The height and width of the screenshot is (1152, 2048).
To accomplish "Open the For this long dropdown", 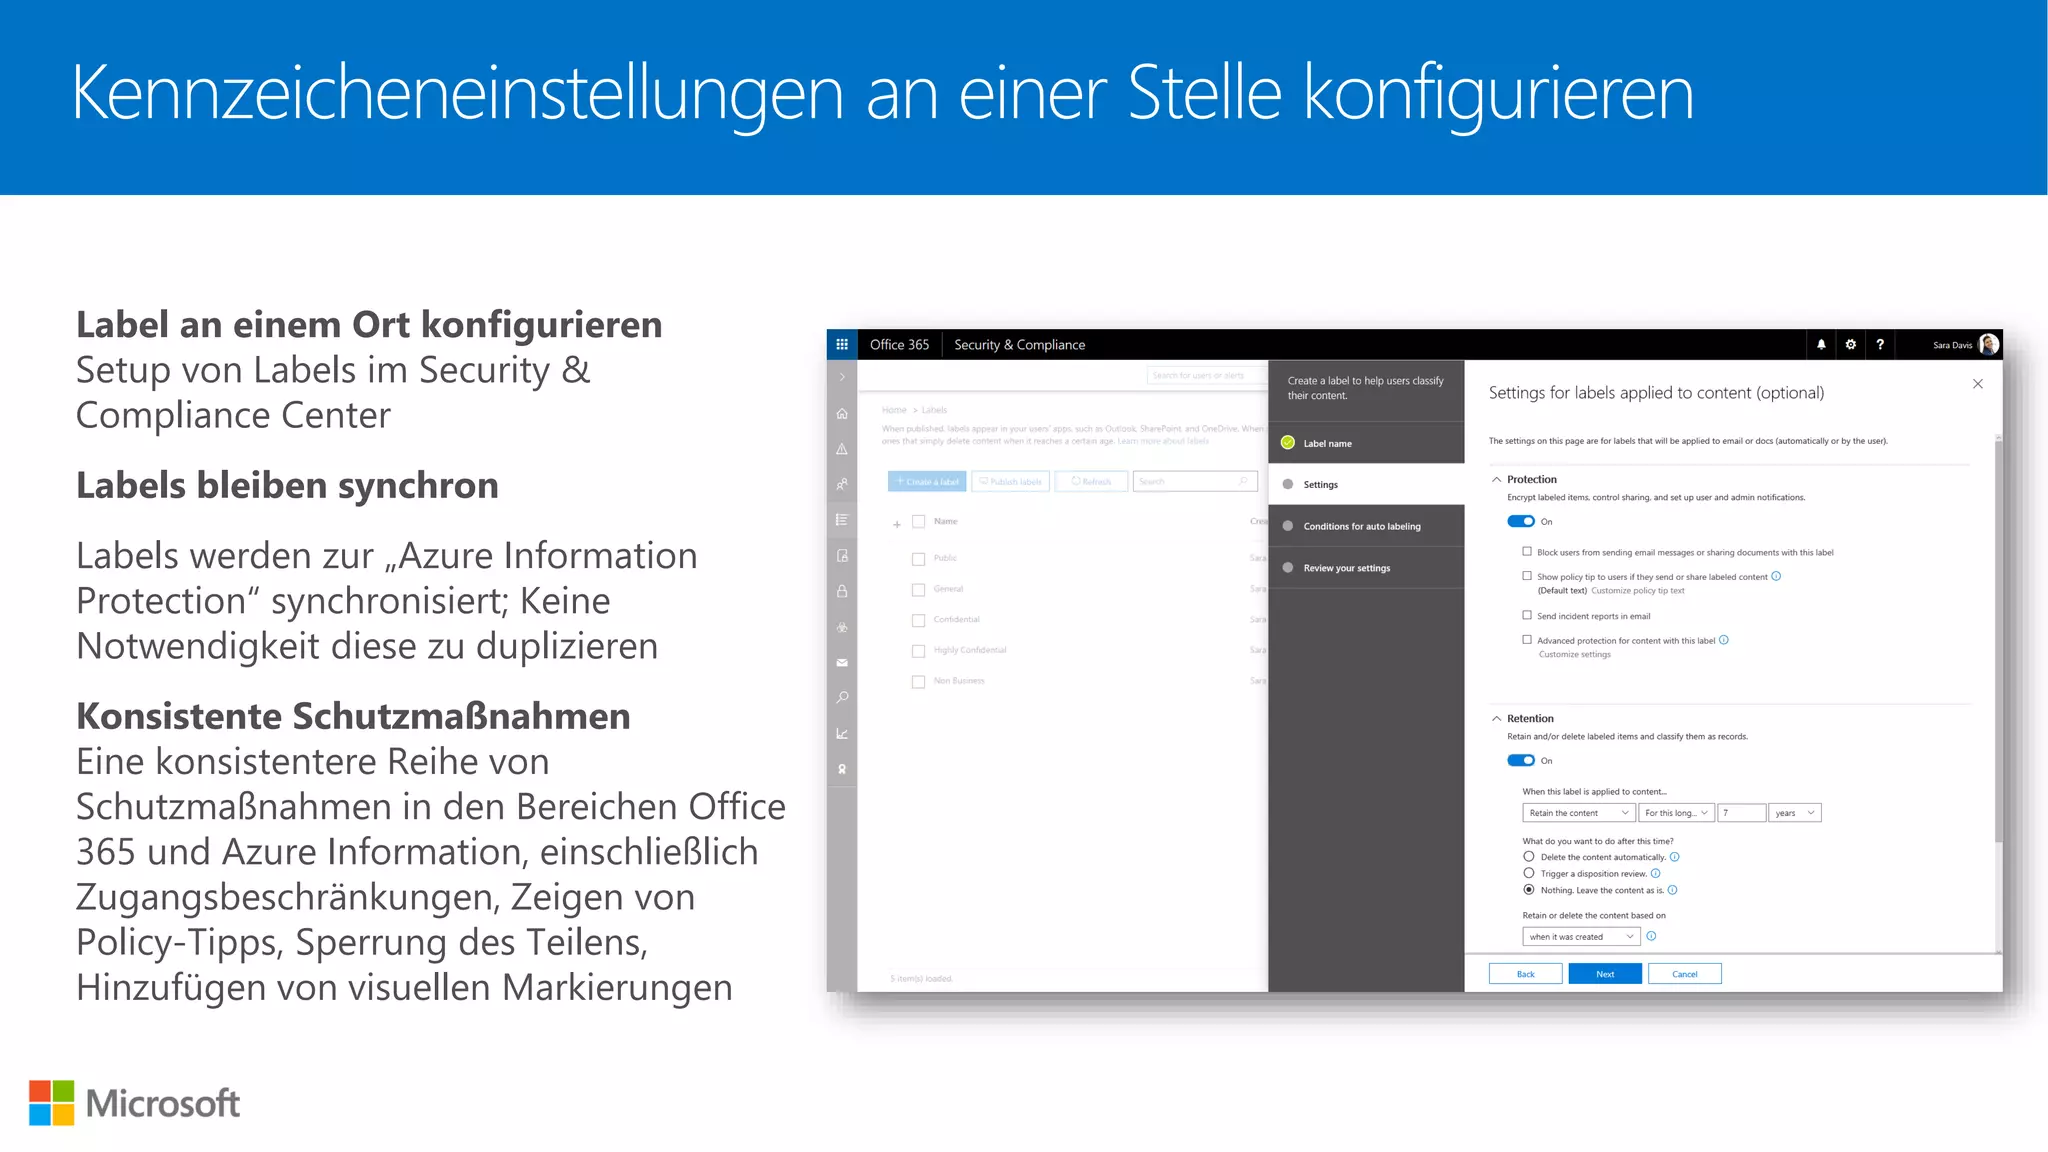I will [1676, 813].
